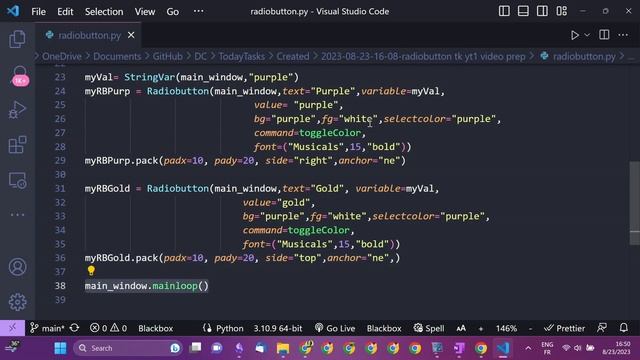Close the radiobutton.py tab

click(x=131, y=35)
